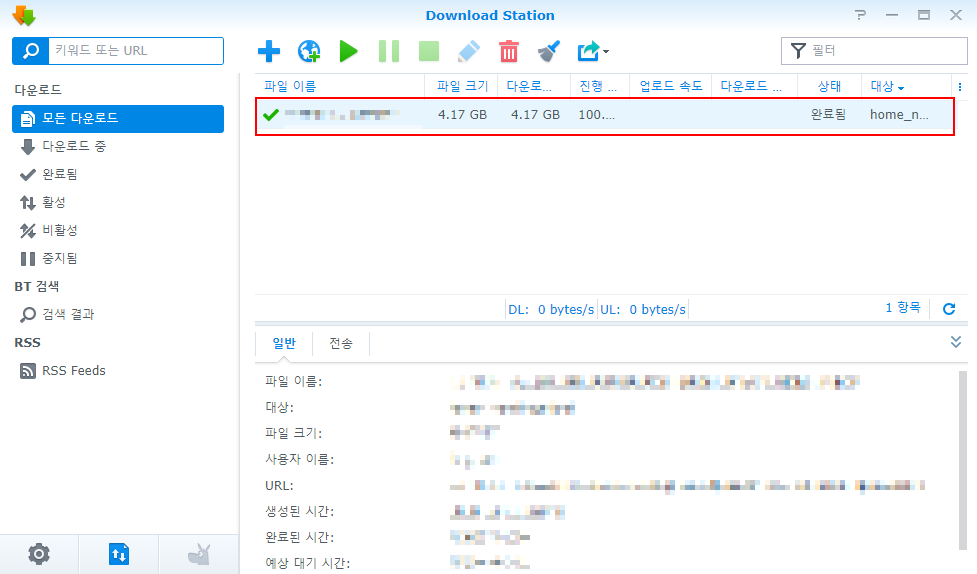Click the green checkmark status icon
Viewport: 977px width, 574px height.
coord(270,115)
